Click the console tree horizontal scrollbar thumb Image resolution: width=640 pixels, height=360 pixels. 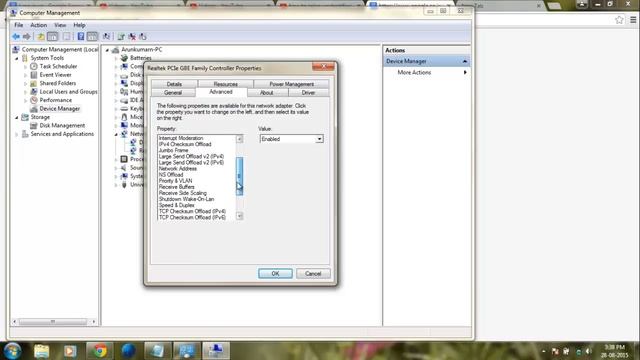pyautogui.click(x=53, y=322)
